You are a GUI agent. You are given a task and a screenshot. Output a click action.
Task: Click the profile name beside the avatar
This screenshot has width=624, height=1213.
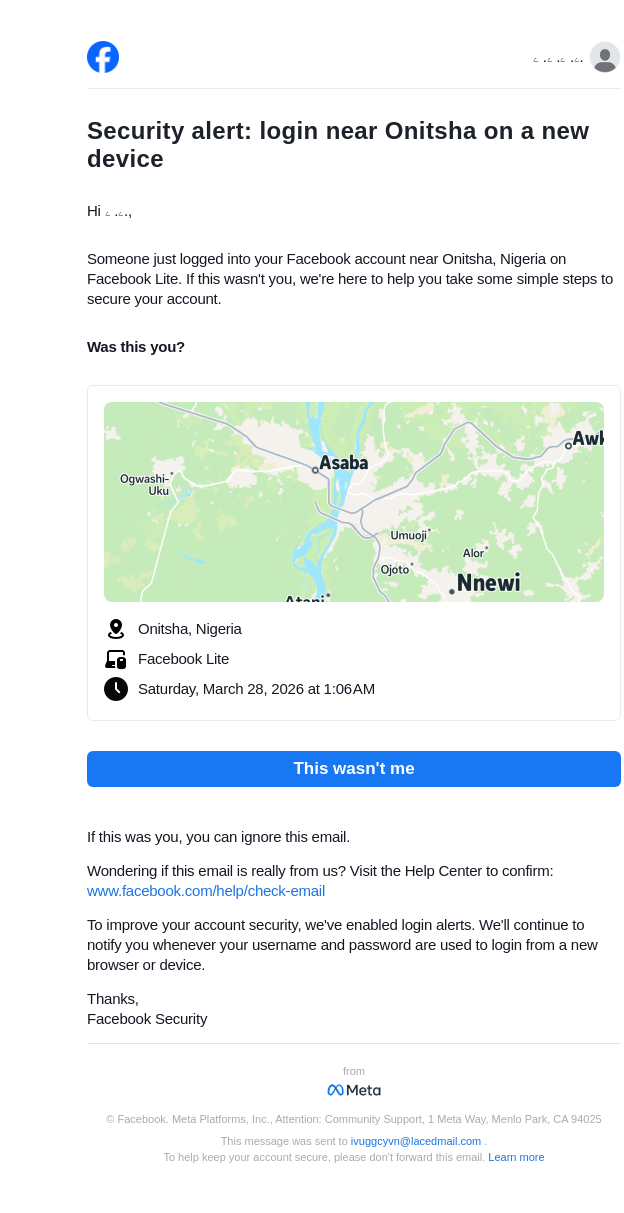coord(558,60)
